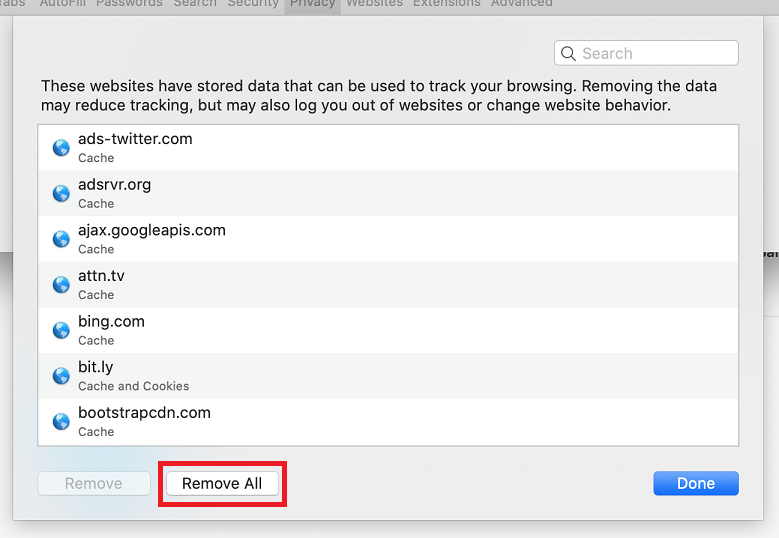Click the Remove button
The width and height of the screenshot is (779, 538).
click(94, 484)
